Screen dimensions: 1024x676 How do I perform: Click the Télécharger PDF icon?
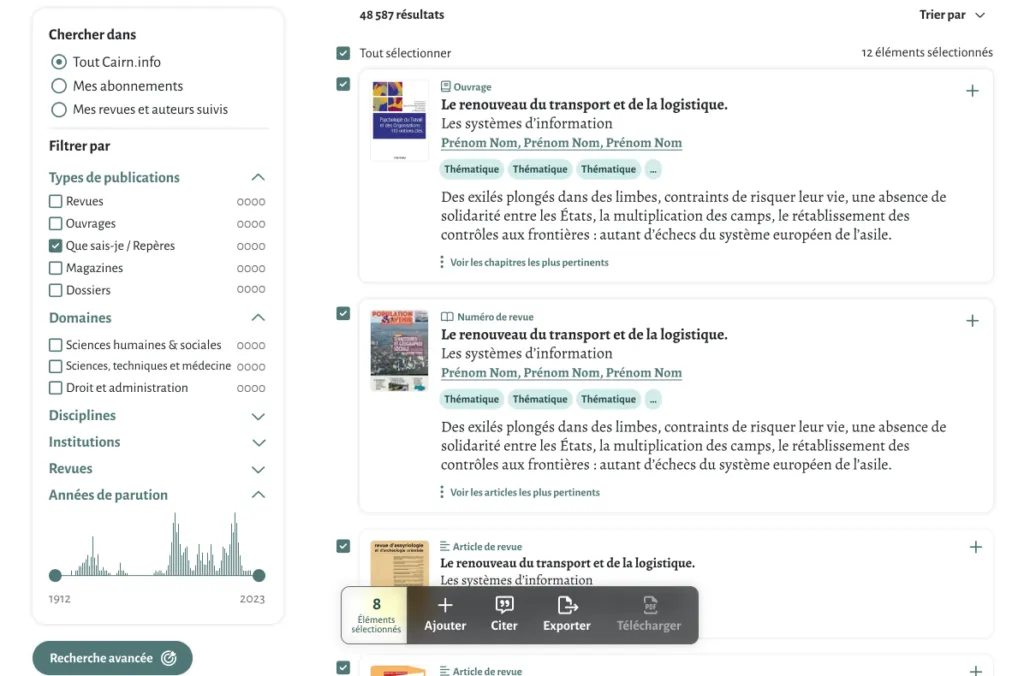point(649,605)
